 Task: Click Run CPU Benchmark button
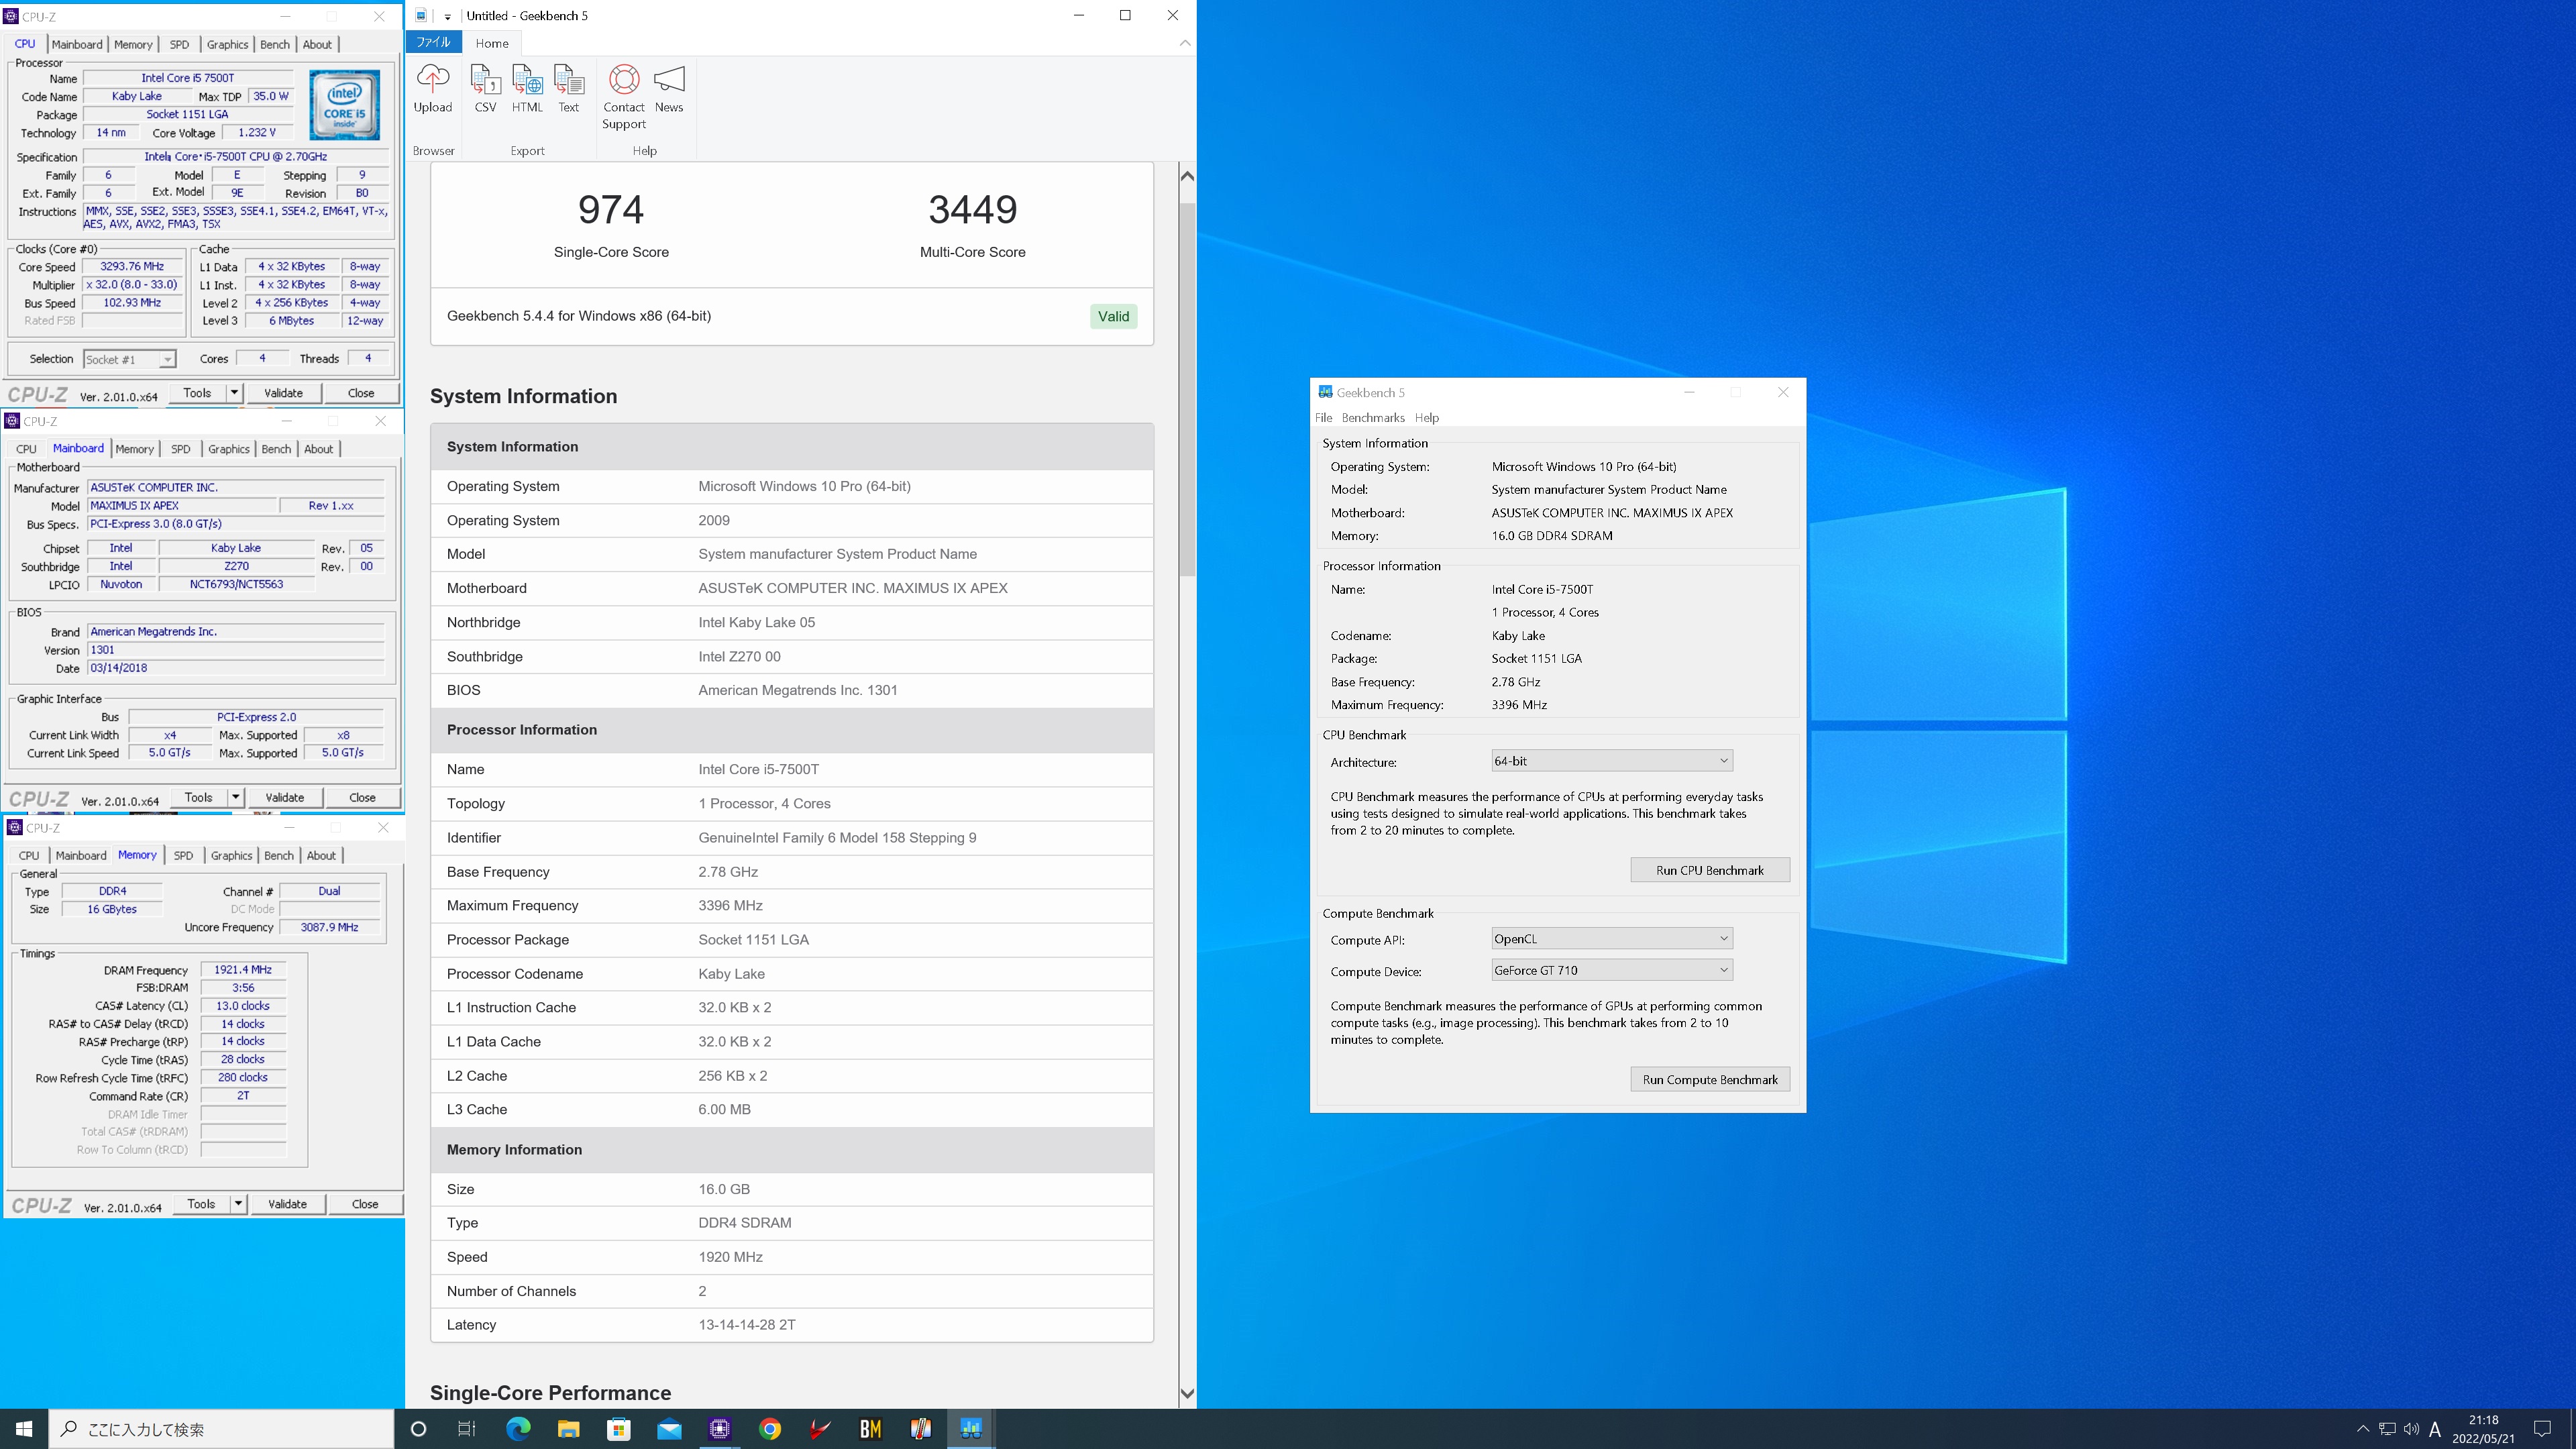click(1709, 870)
